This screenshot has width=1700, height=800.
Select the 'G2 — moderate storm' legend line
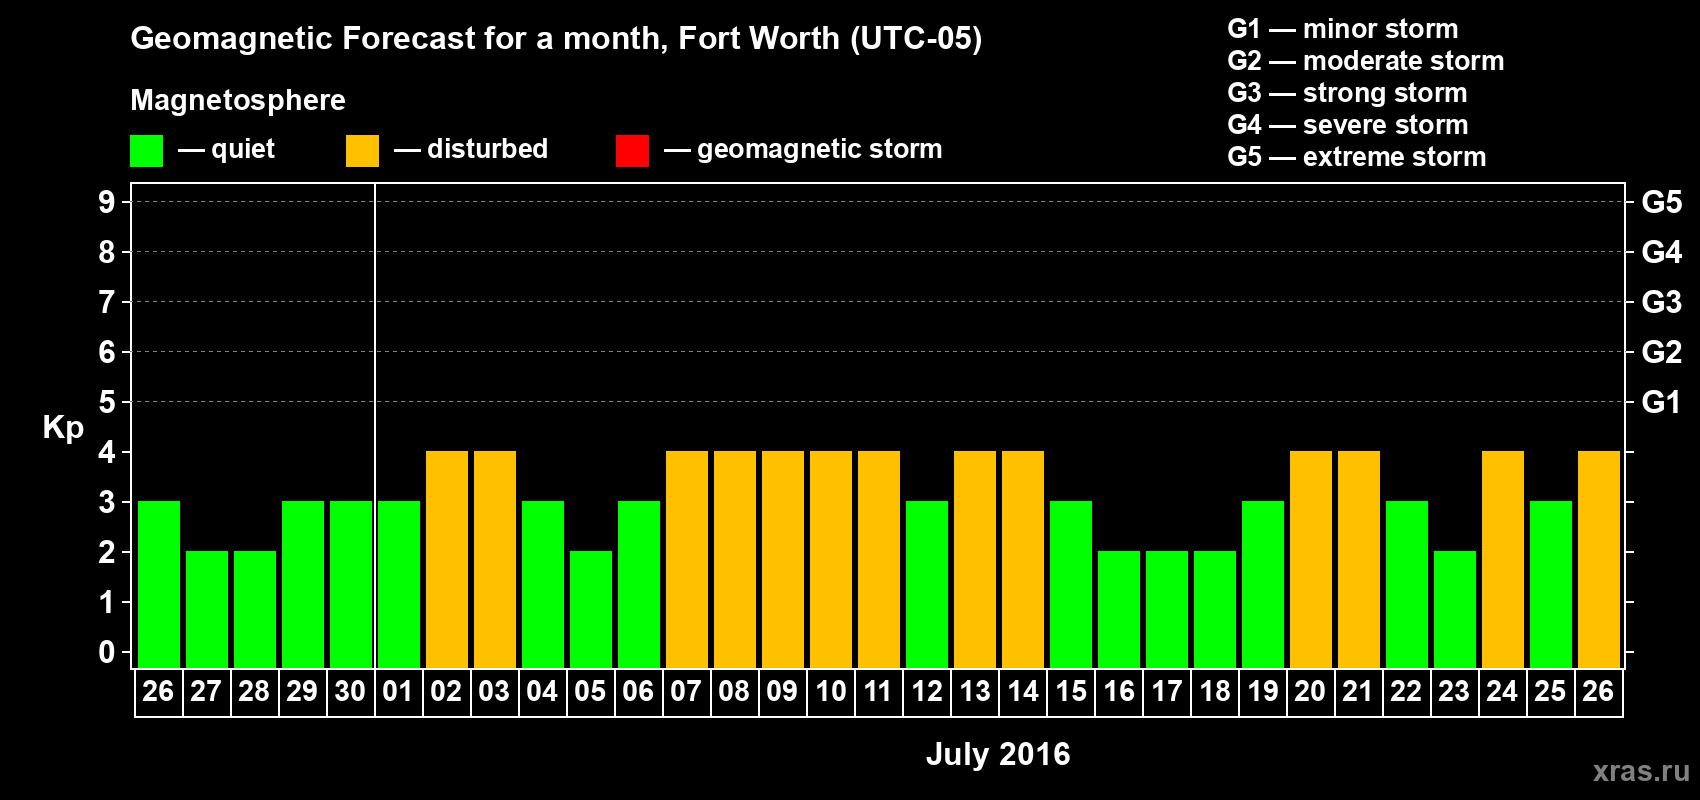pyautogui.click(x=1366, y=61)
